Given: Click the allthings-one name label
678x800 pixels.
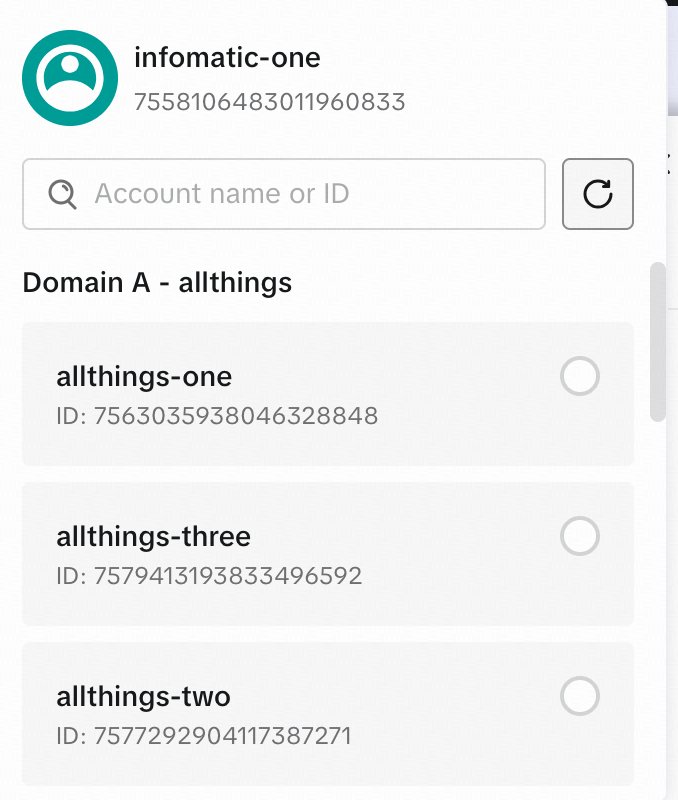Looking at the screenshot, I should click(144, 377).
